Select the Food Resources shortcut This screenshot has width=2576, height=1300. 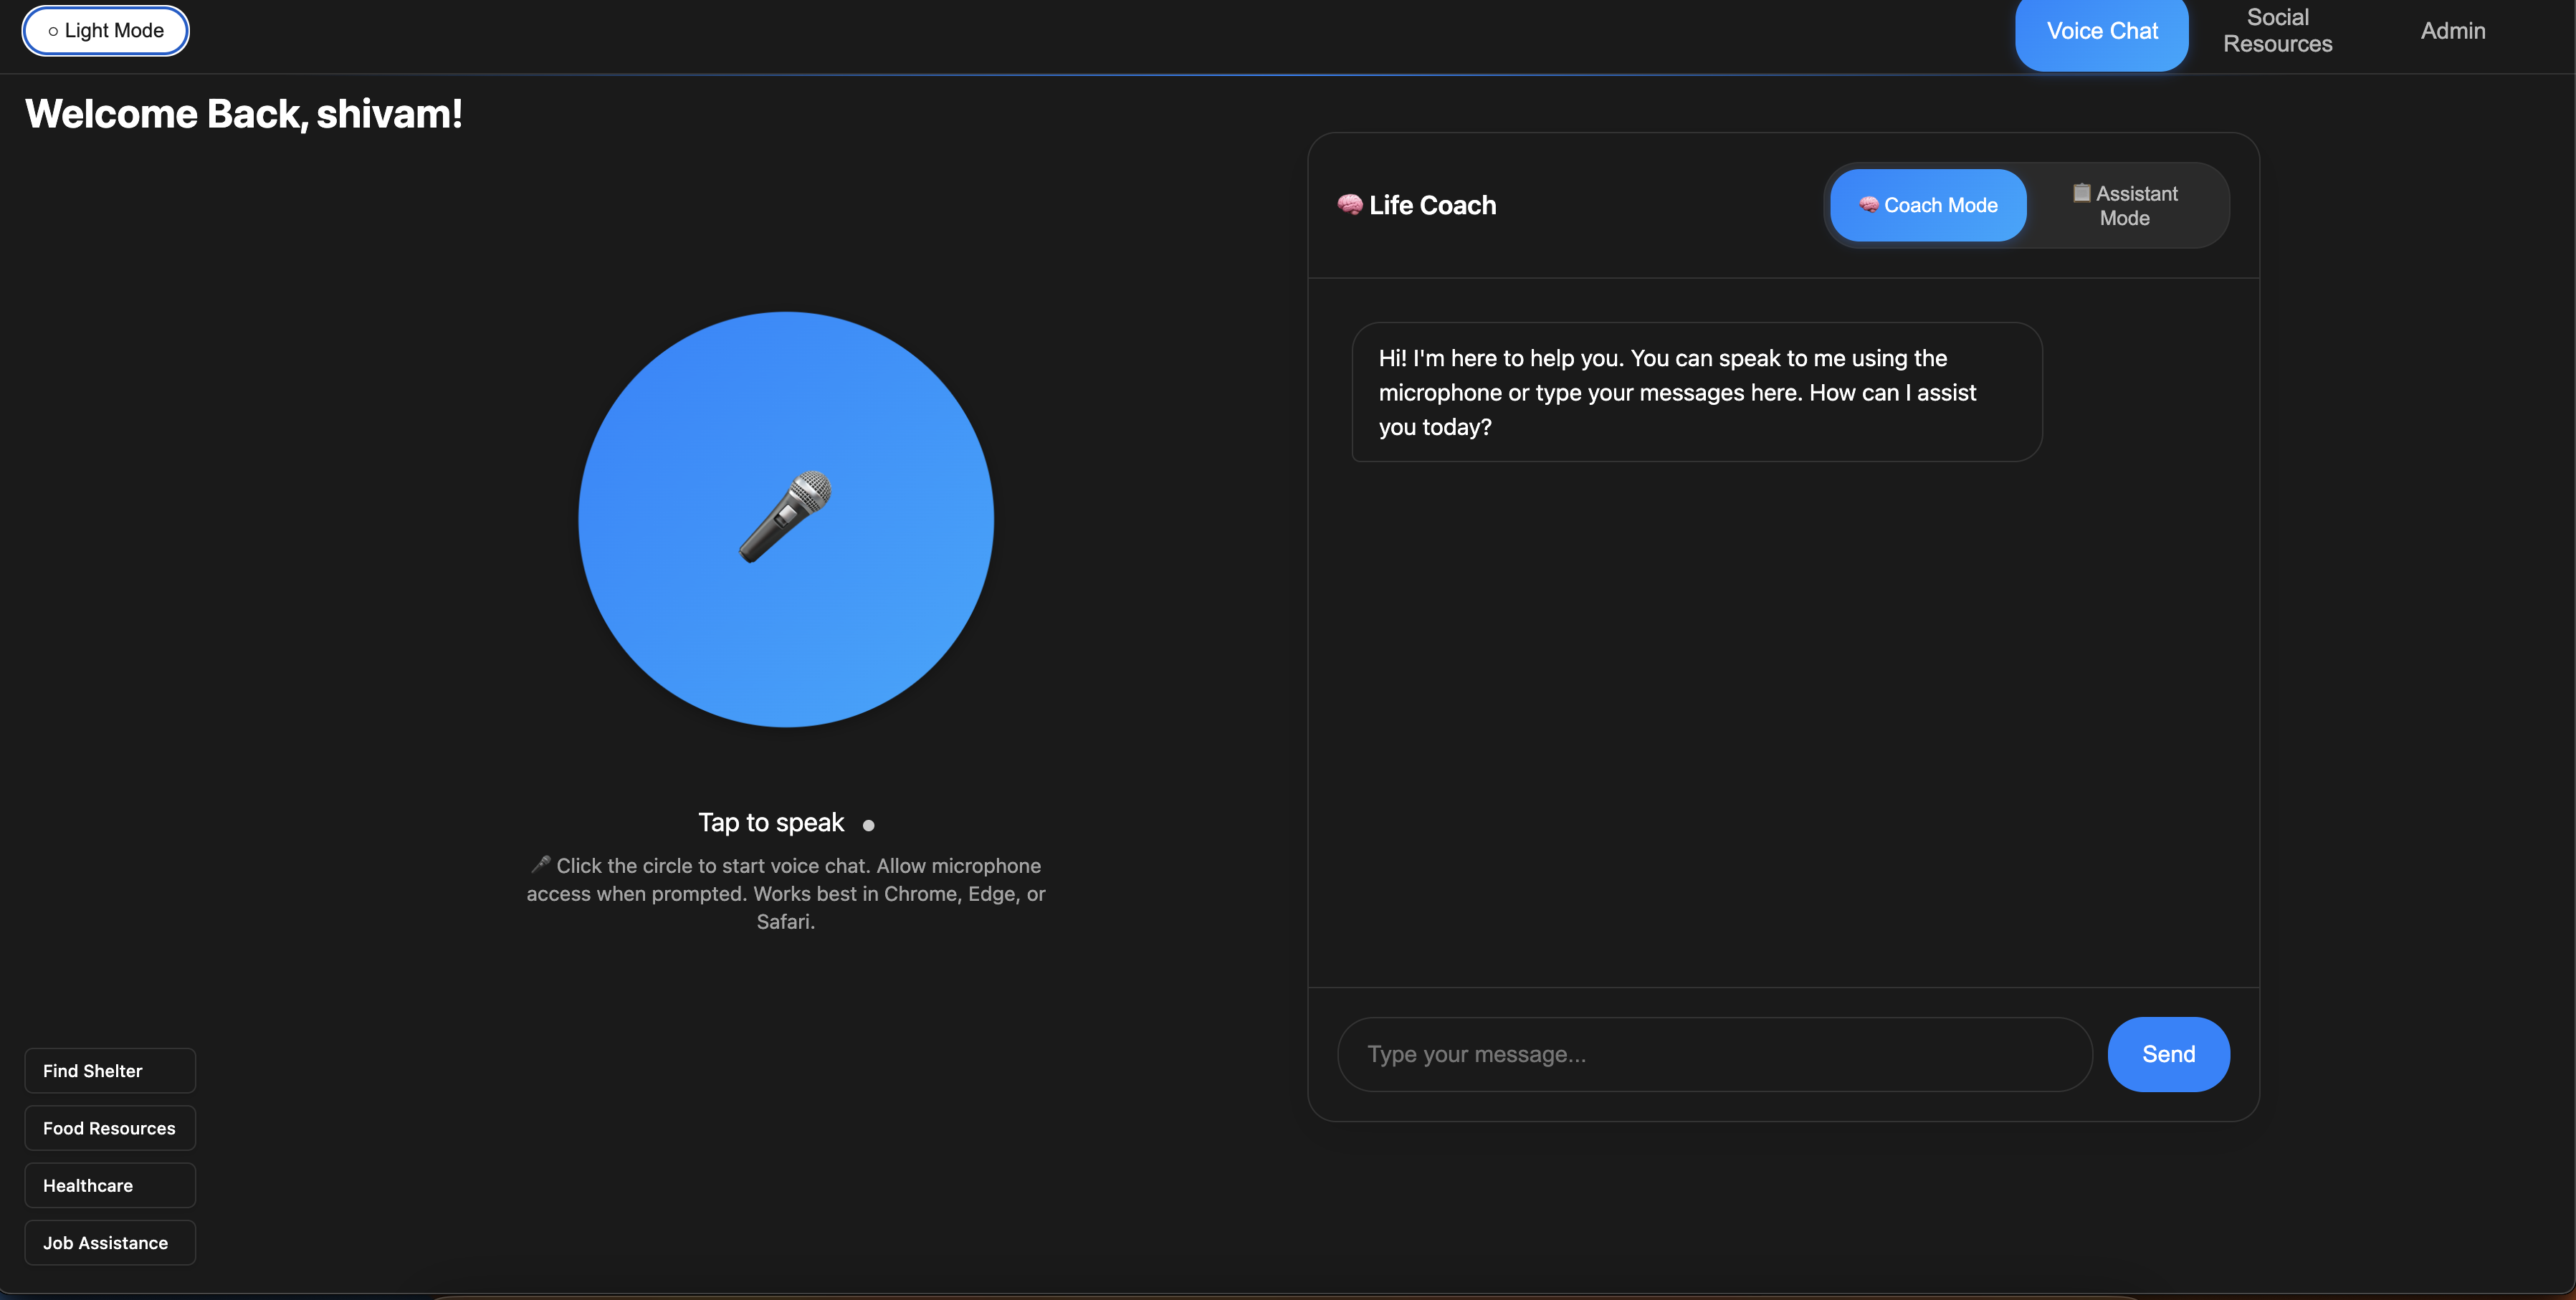[x=110, y=1128]
